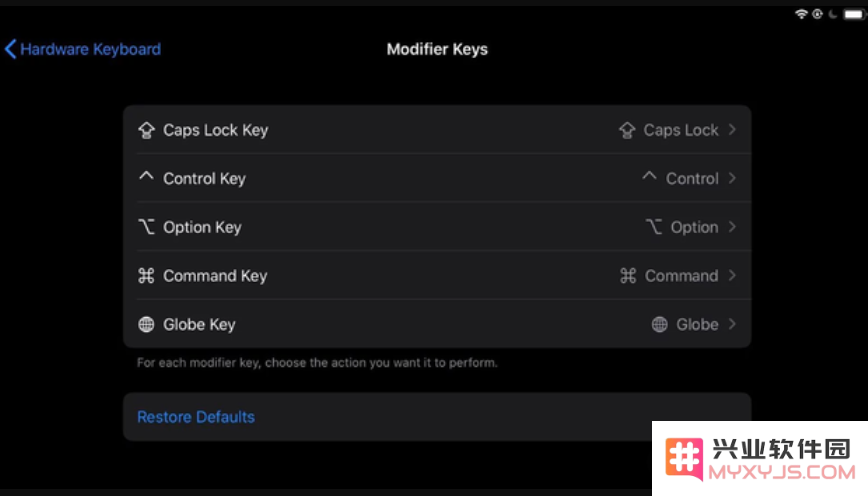Click the battery status icon
The image size is (868, 496).
(x=854, y=14)
